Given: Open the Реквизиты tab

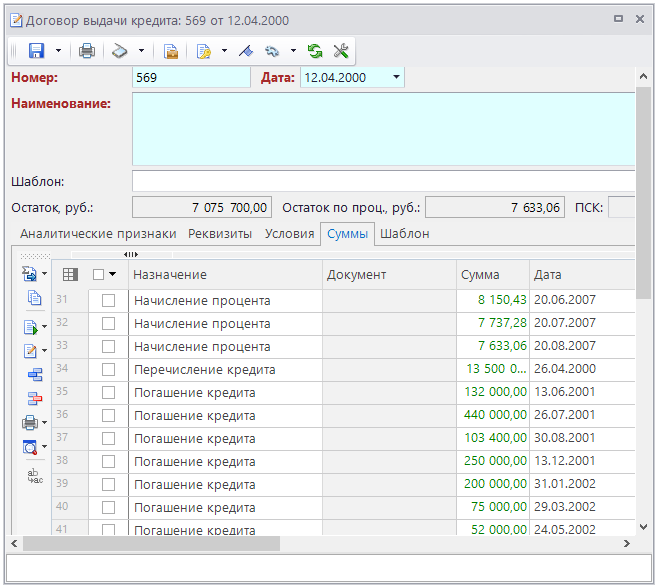Looking at the screenshot, I should pos(220,234).
